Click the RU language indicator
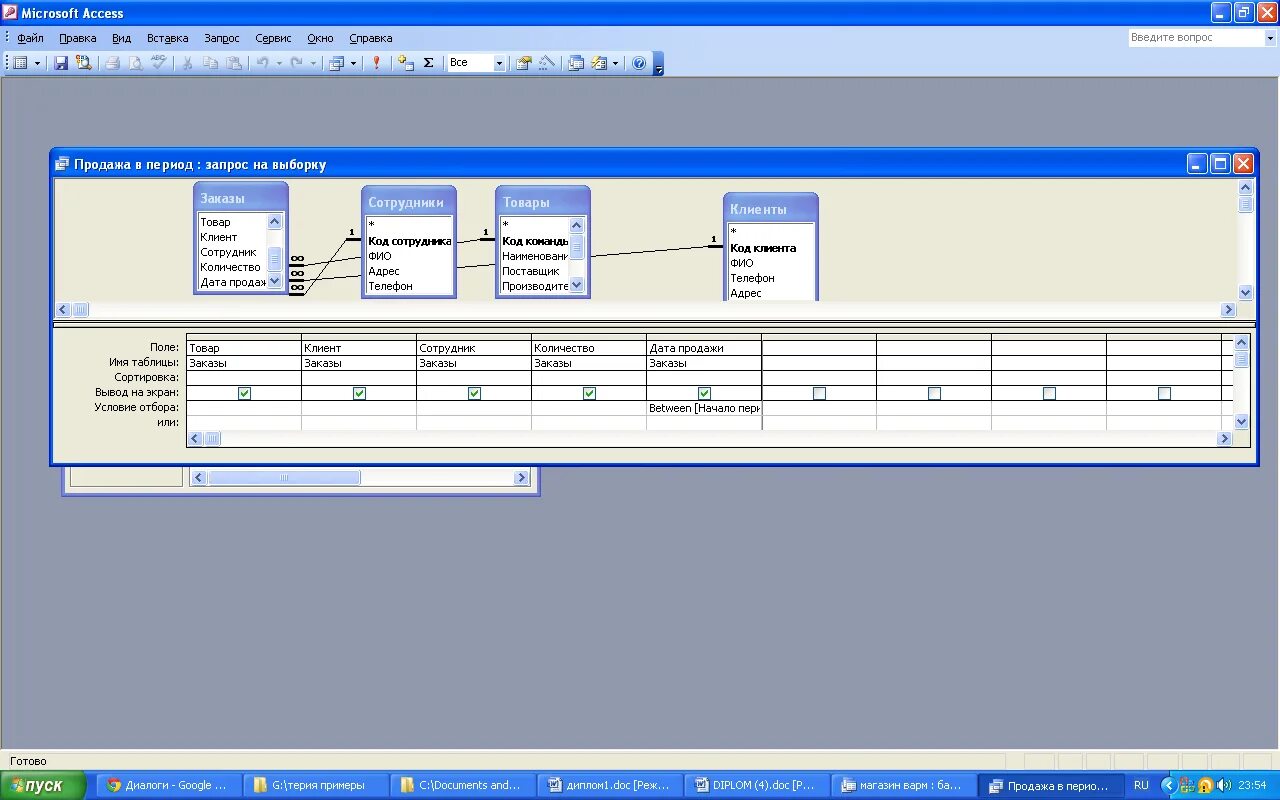Viewport: 1280px width, 800px height. point(1141,786)
